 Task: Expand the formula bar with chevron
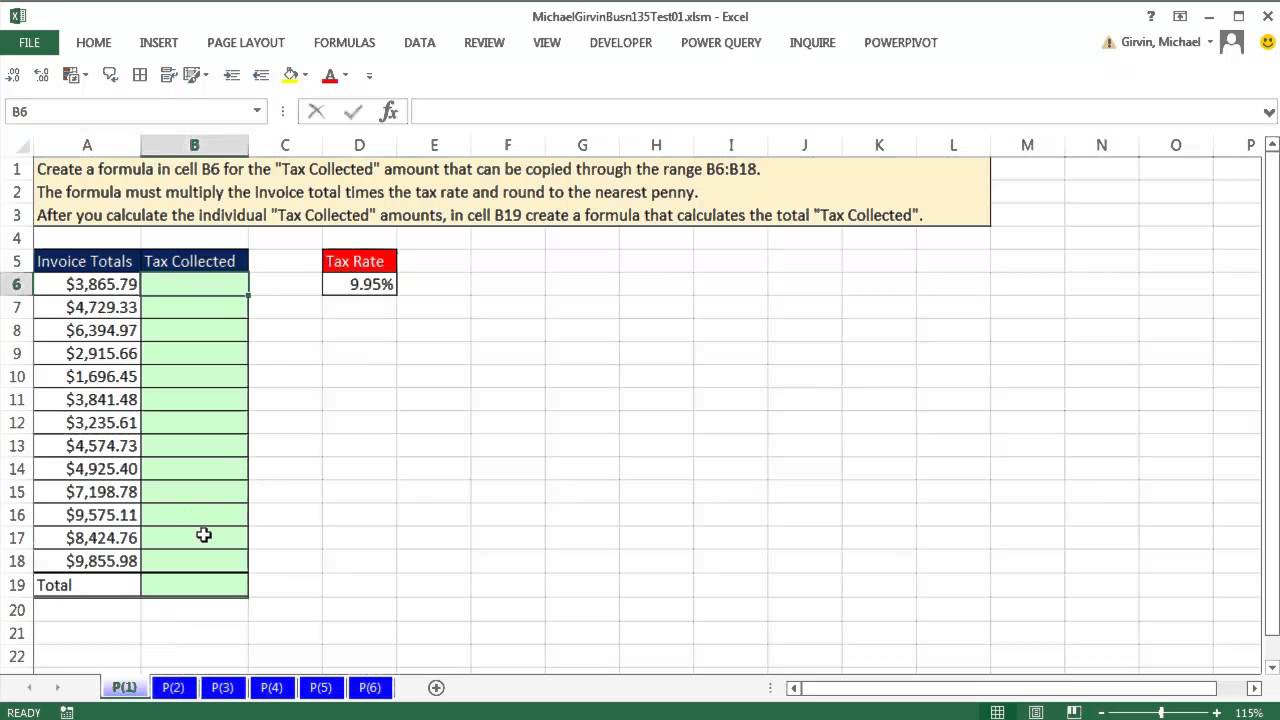1269,112
